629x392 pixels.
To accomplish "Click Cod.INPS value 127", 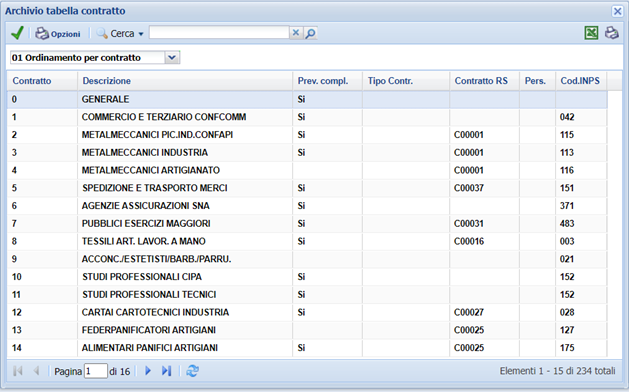I will [567, 330].
